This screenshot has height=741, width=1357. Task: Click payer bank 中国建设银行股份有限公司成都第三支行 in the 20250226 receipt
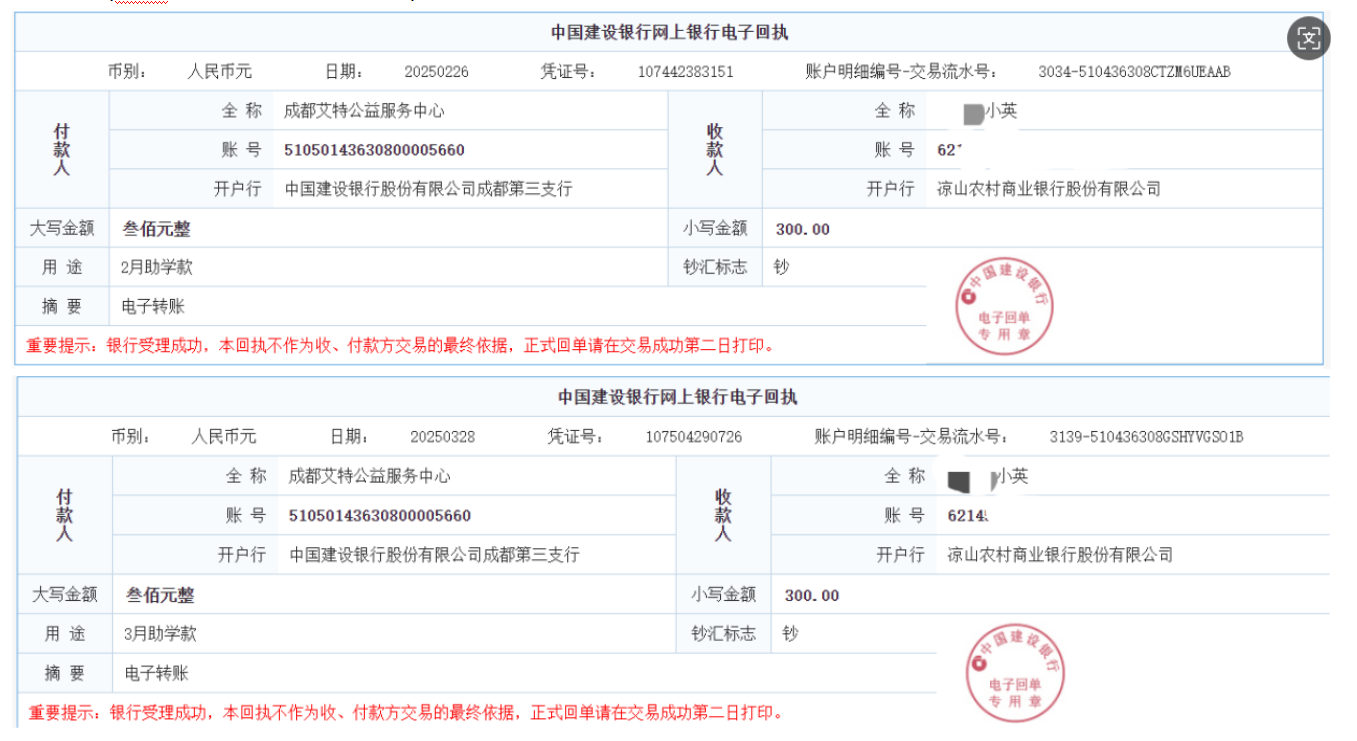pyautogui.click(x=429, y=189)
